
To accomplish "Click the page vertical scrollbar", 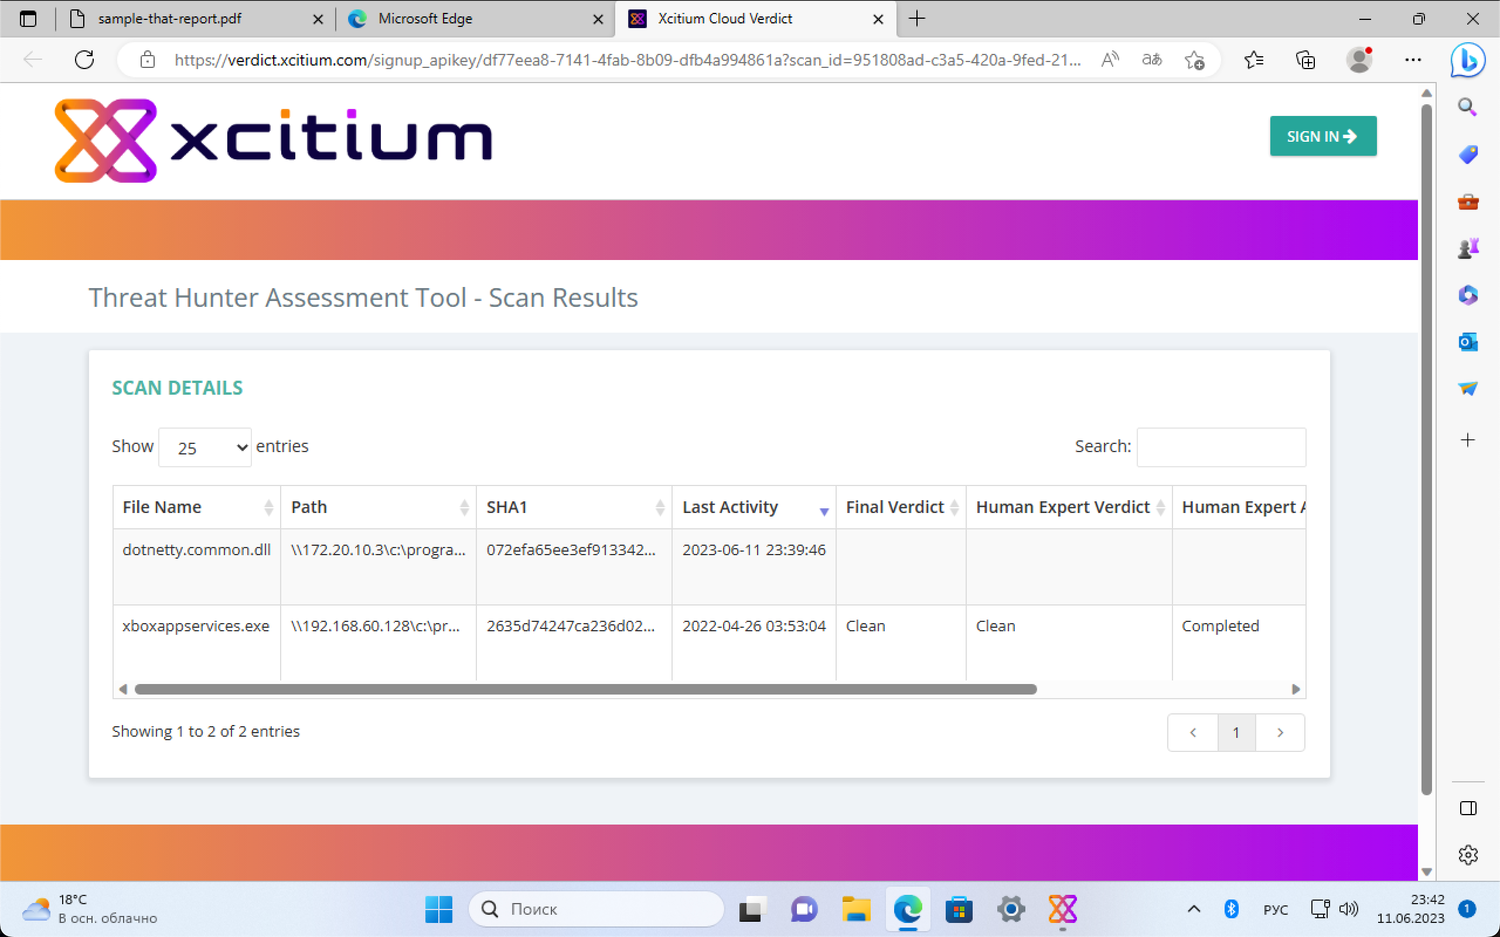I will 1427,450.
